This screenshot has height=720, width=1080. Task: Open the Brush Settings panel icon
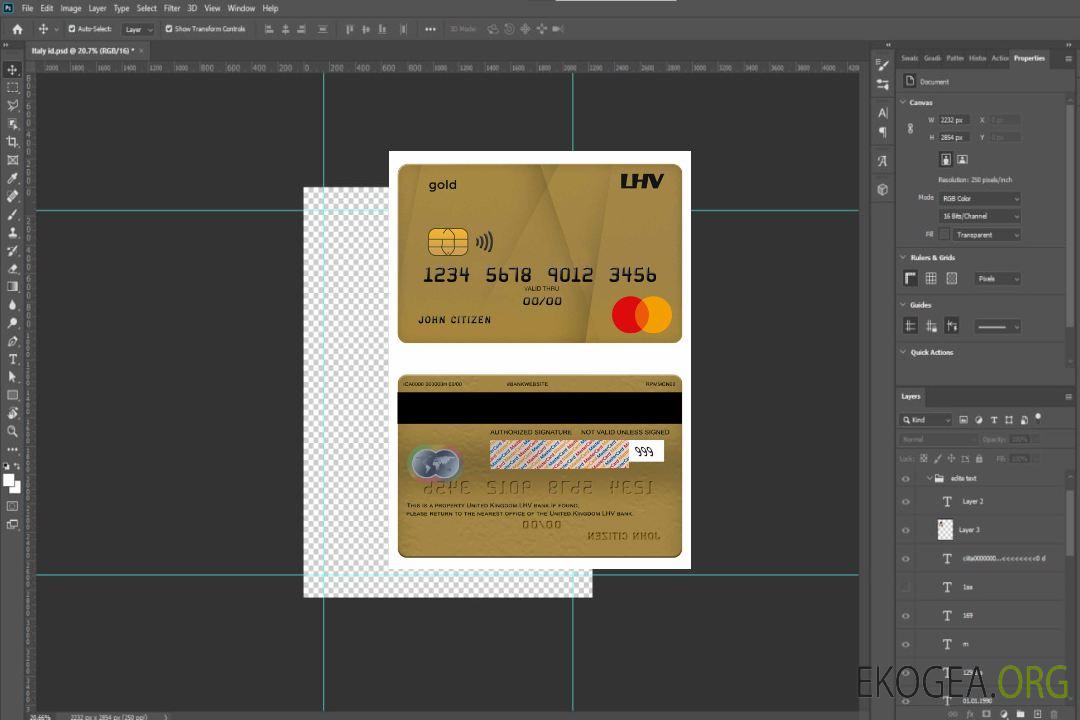(882, 65)
